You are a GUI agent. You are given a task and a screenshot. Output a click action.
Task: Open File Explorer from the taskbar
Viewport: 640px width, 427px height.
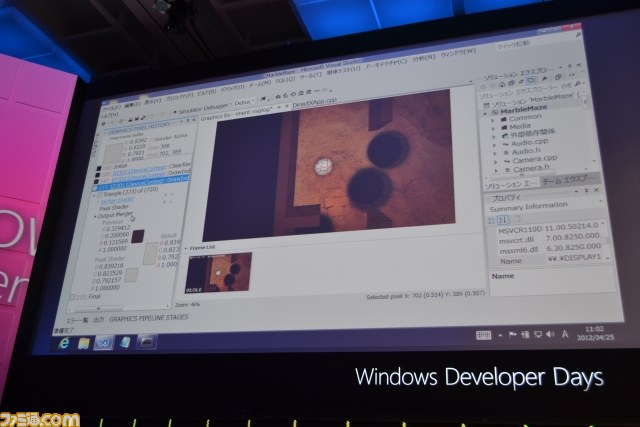[84, 343]
